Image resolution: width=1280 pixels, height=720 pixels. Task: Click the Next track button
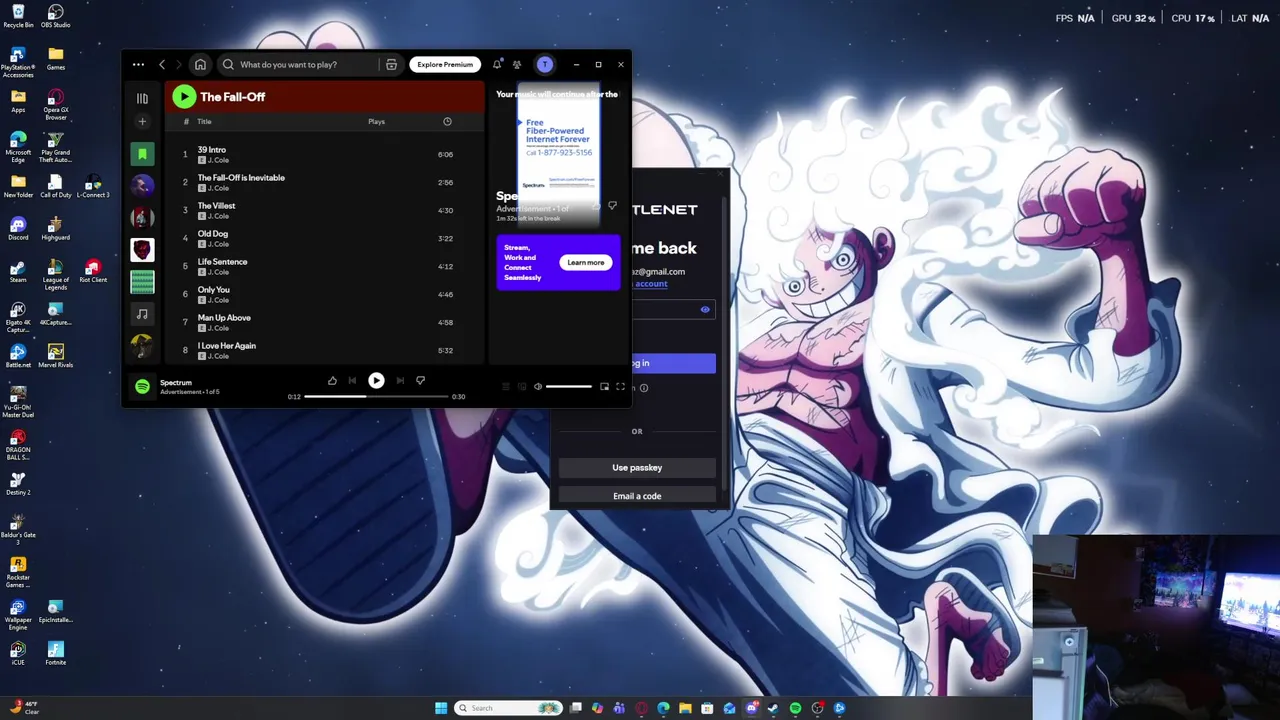[400, 380]
